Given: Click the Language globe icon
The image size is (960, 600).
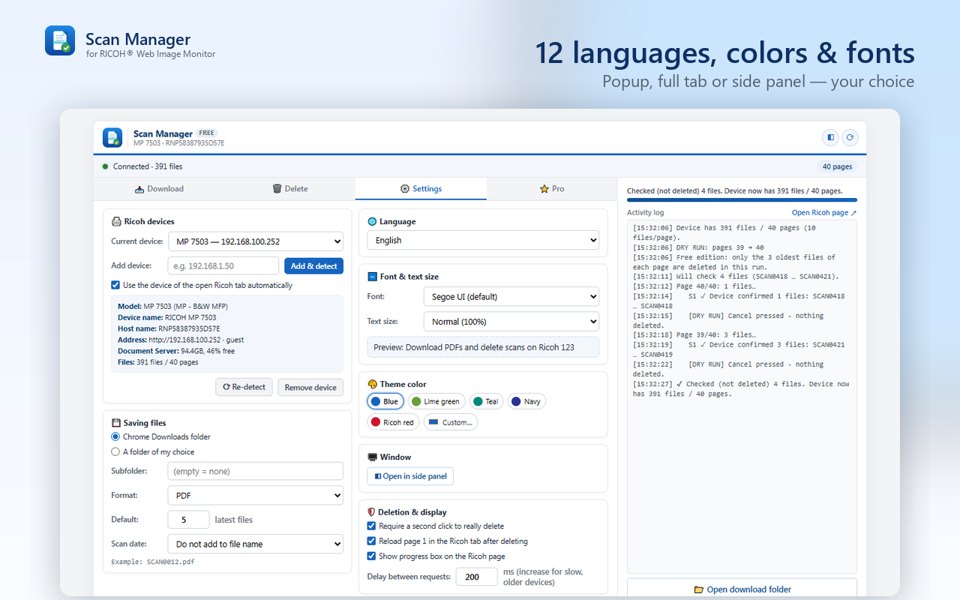Looking at the screenshot, I should pos(372,222).
